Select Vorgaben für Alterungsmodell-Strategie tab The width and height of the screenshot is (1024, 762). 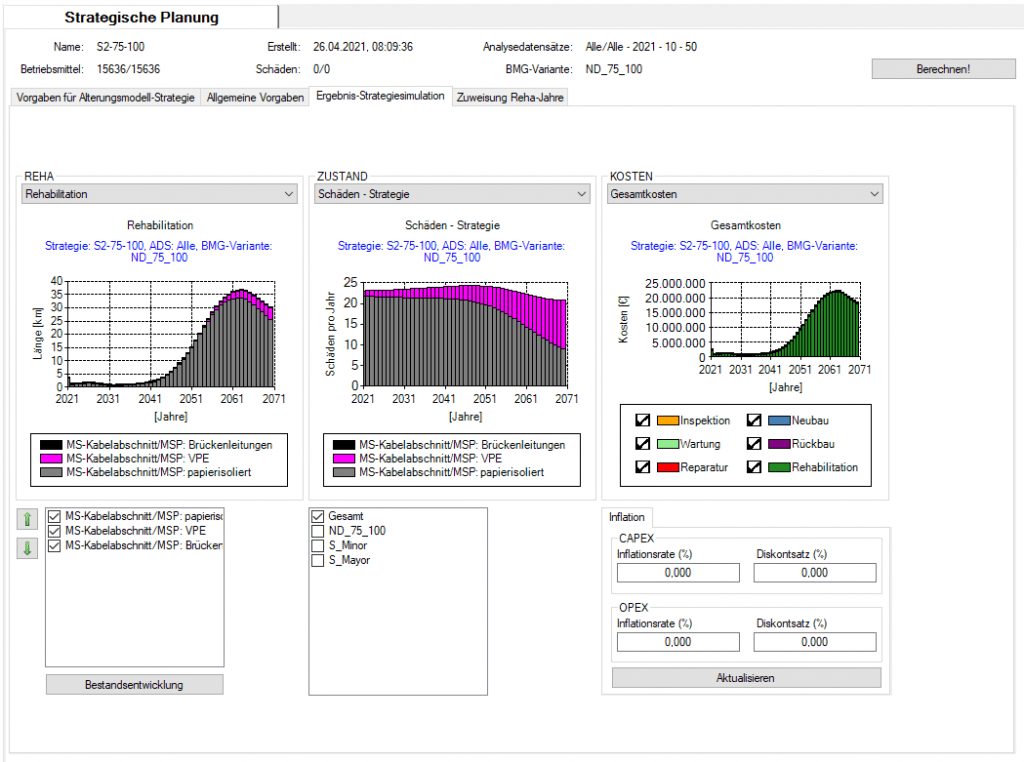click(x=105, y=98)
